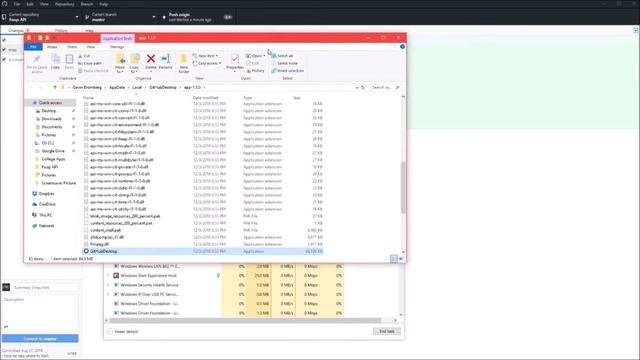
Task: Click the Dropbox icon in the navigation pane
Action: click(x=35, y=194)
